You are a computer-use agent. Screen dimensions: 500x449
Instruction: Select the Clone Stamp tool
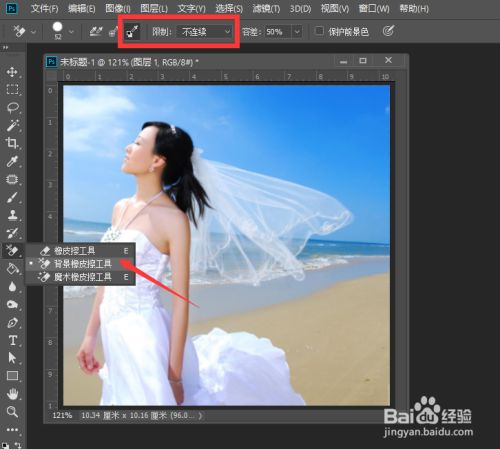12,215
